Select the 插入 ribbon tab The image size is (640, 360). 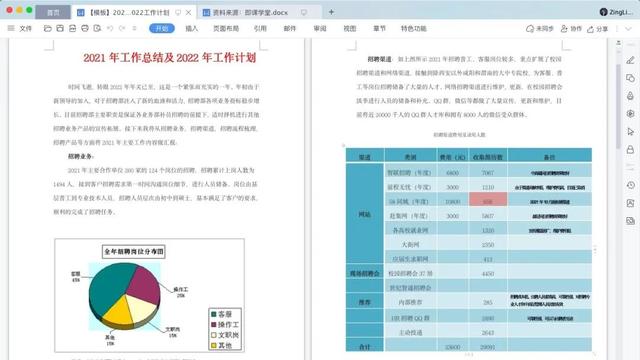(192, 29)
